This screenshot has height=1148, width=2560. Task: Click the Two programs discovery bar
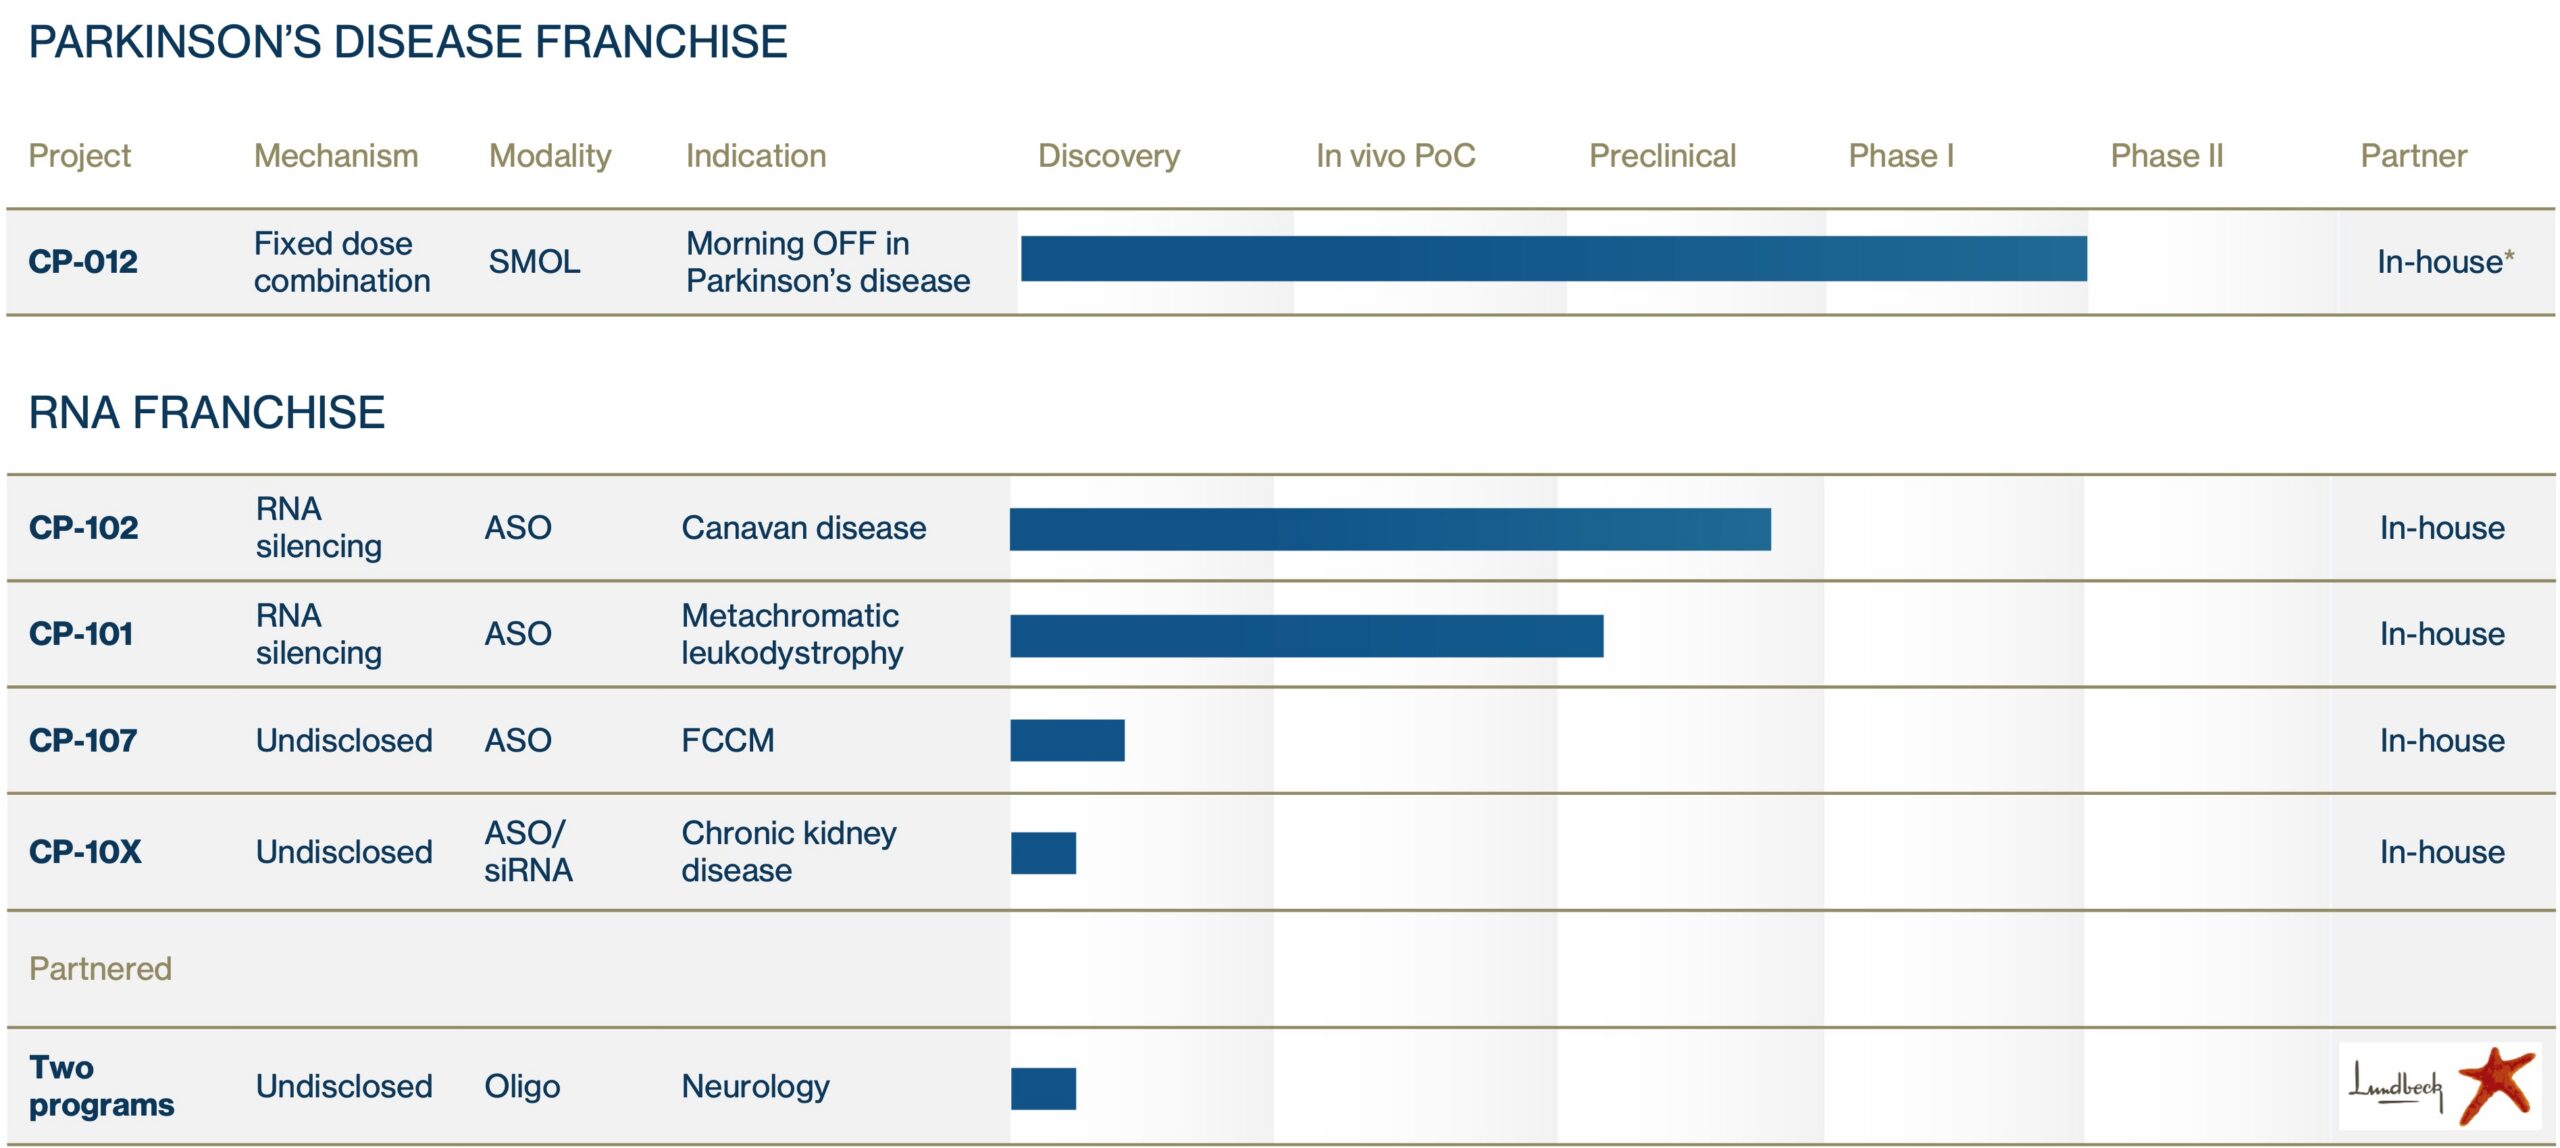click(x=1043, y=1088)
